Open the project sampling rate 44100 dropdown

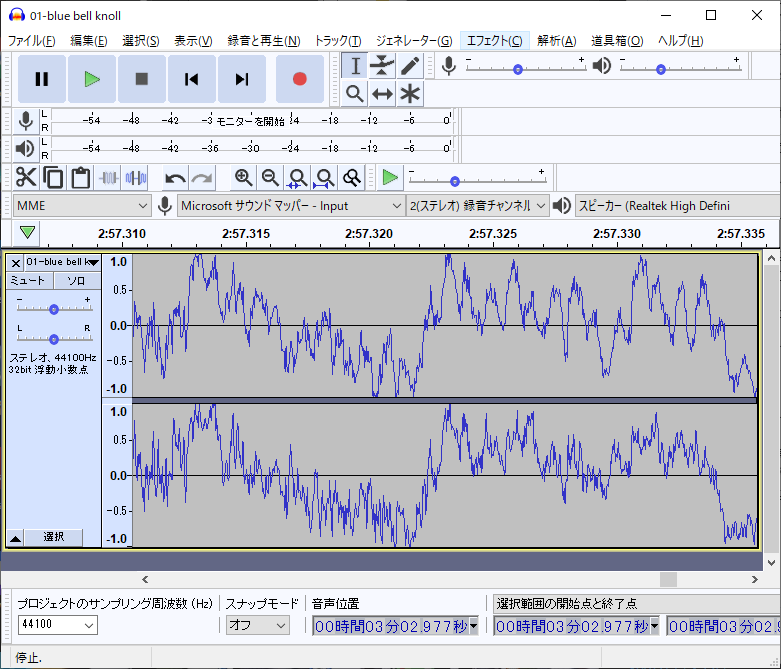coord(58,625)
